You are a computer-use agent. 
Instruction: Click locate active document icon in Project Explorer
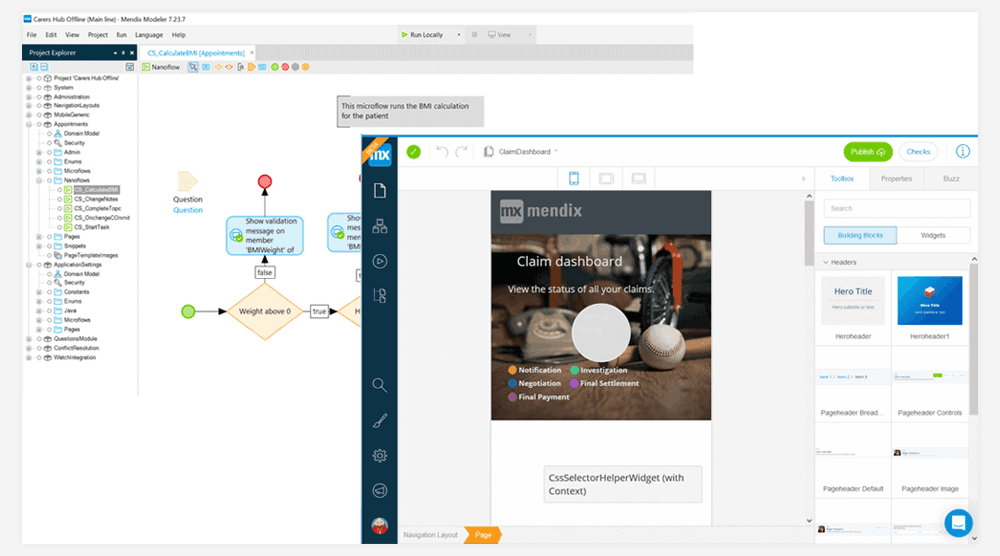click(x=129, y=66)
